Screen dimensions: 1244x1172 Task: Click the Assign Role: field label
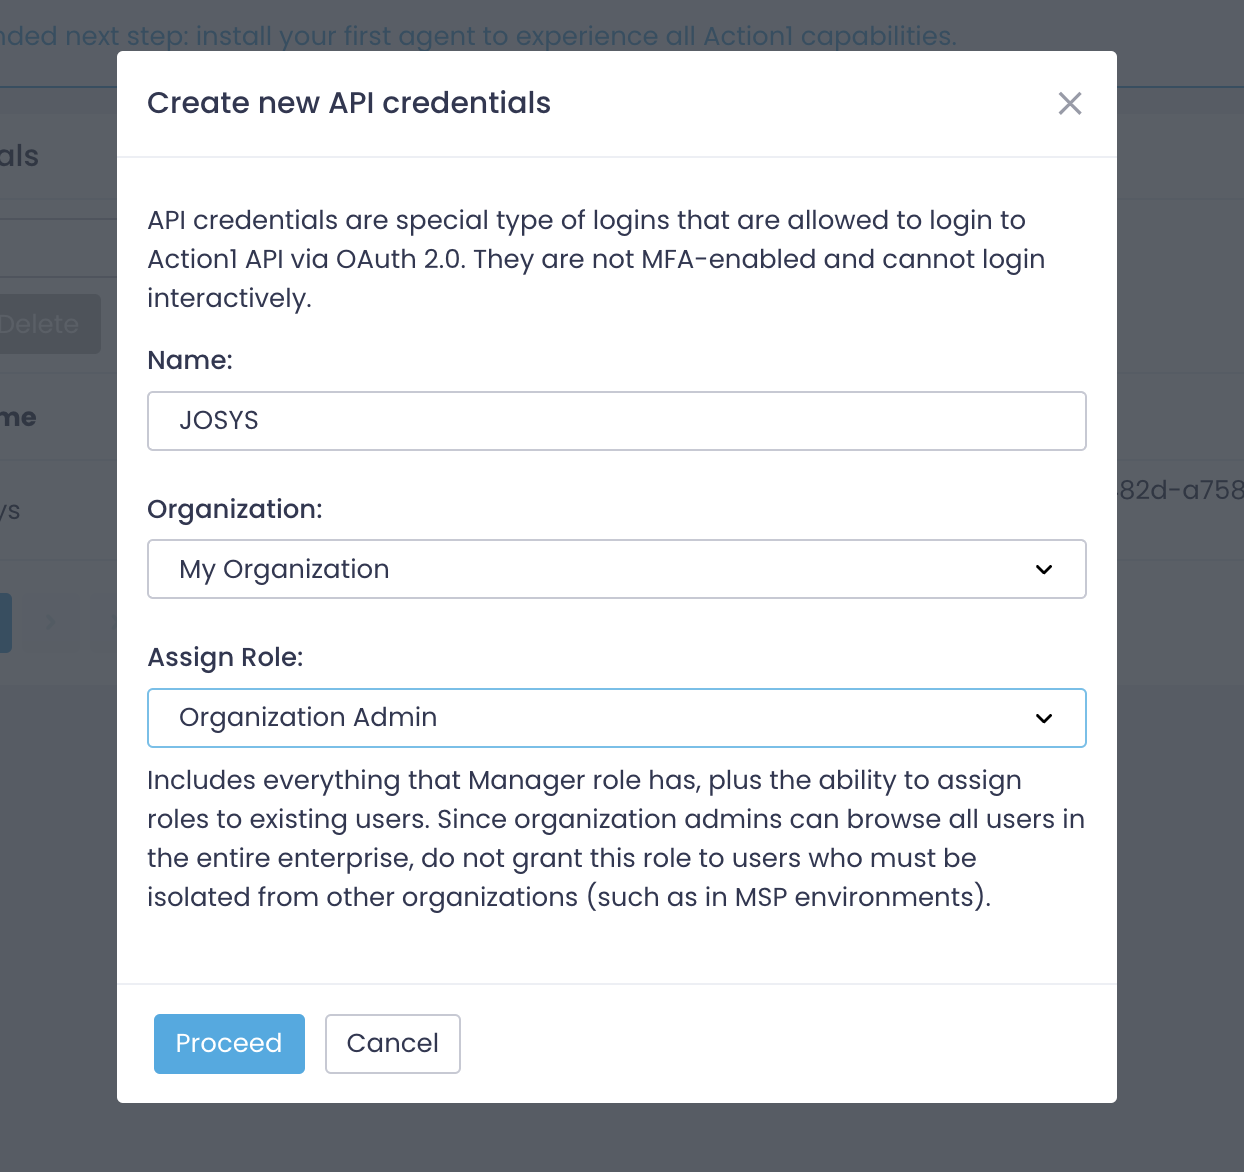coord(225,657)
